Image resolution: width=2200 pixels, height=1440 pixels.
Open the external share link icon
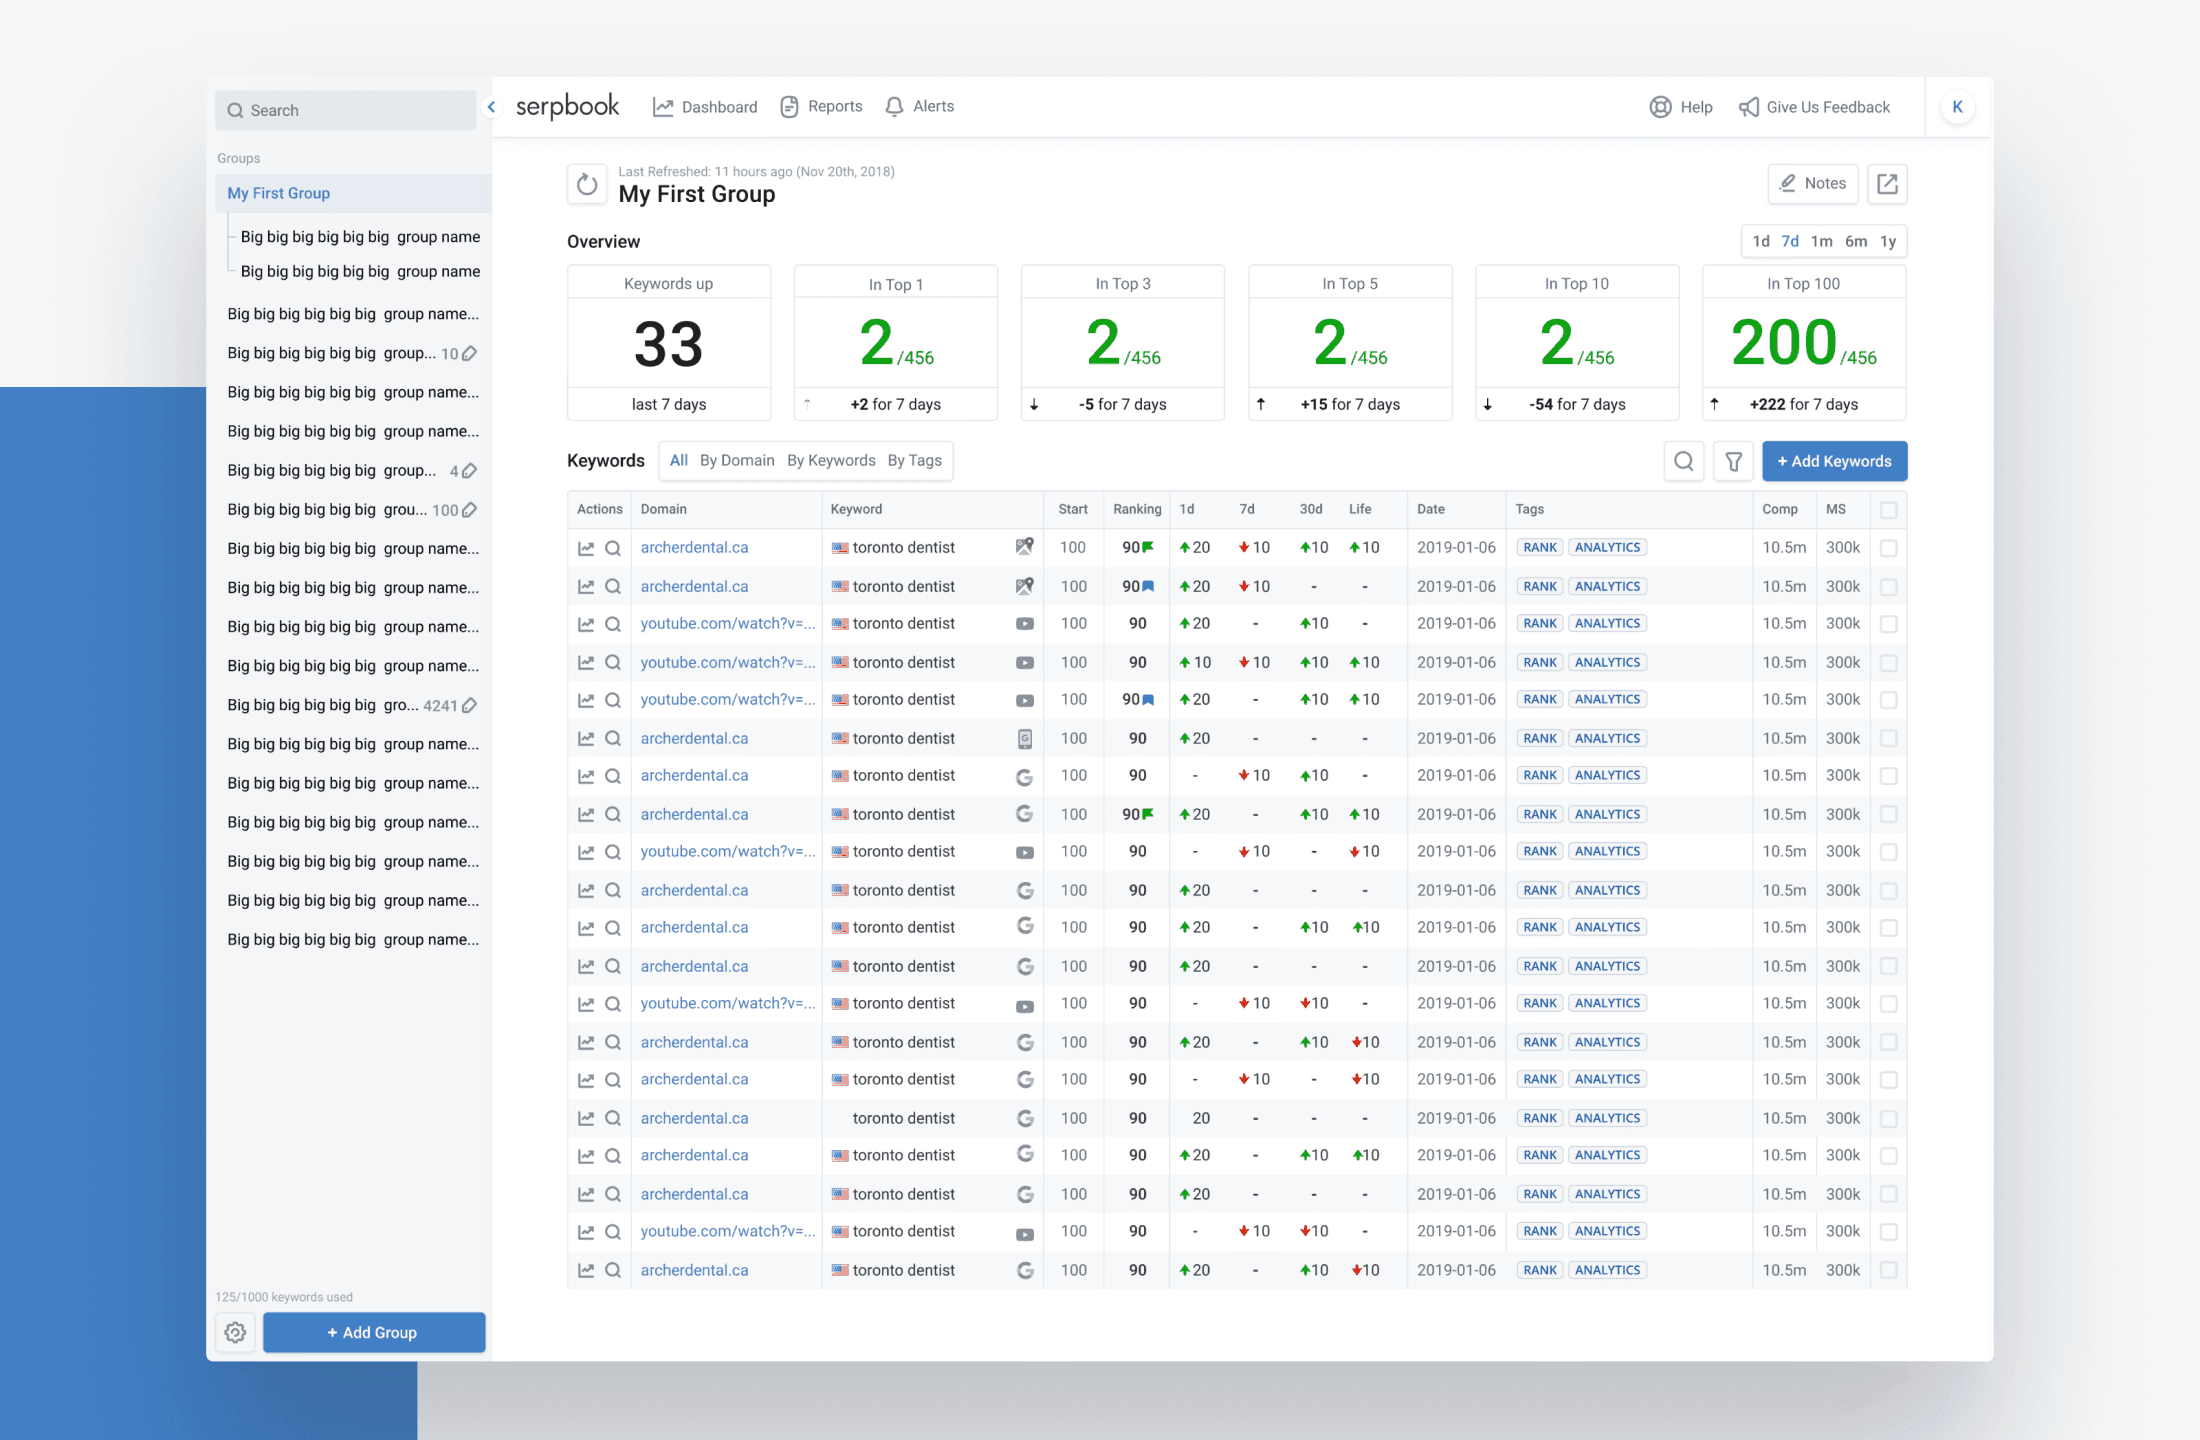[x=1887, y=184]
